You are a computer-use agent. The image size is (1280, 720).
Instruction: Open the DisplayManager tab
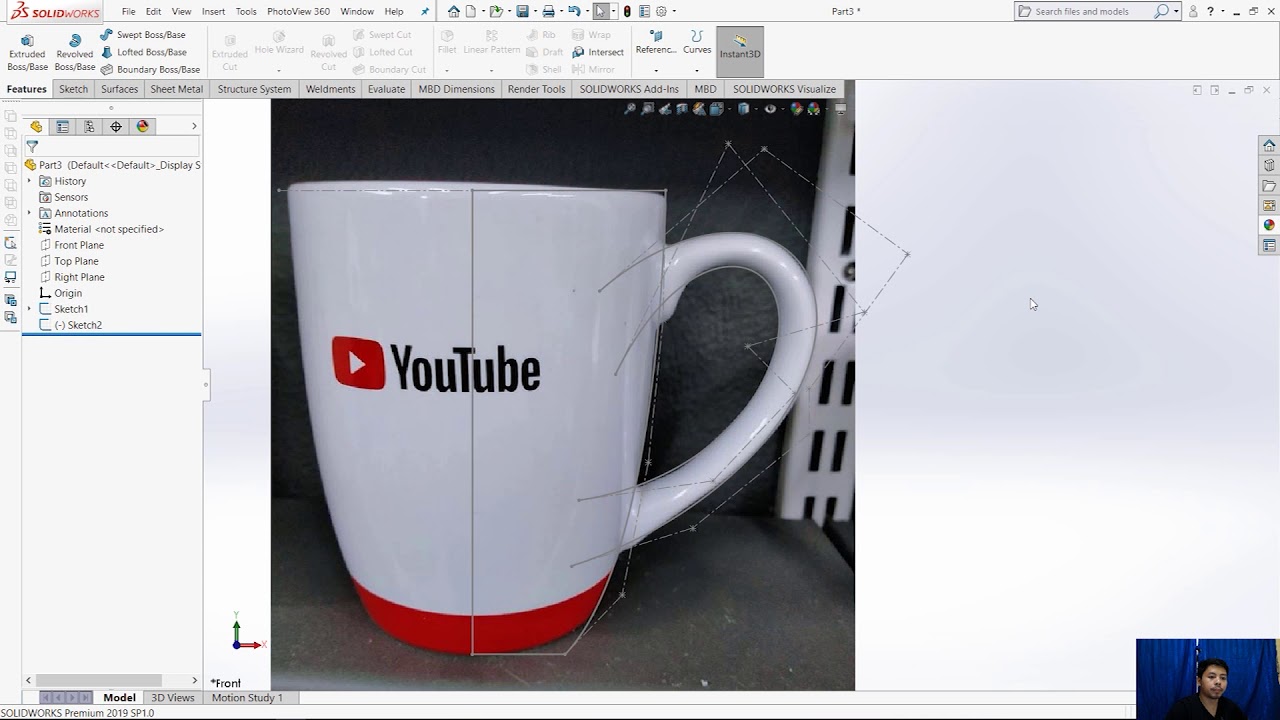coord(143,126)
